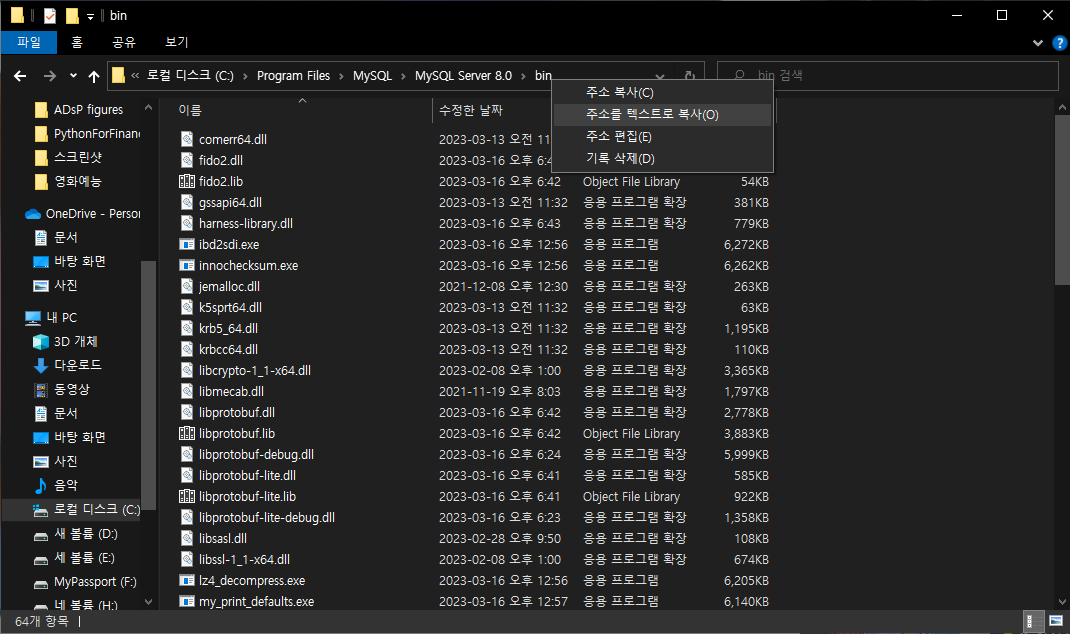The image size is (1070, 634).
Task: Open the blue Help question icon
Action: (x=1060, y=42)
